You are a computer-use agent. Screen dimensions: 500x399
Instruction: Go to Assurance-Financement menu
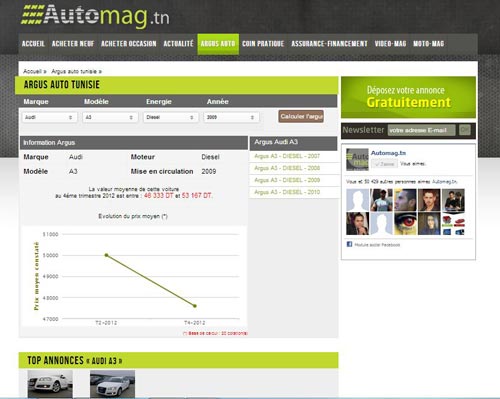pos(329,44)
